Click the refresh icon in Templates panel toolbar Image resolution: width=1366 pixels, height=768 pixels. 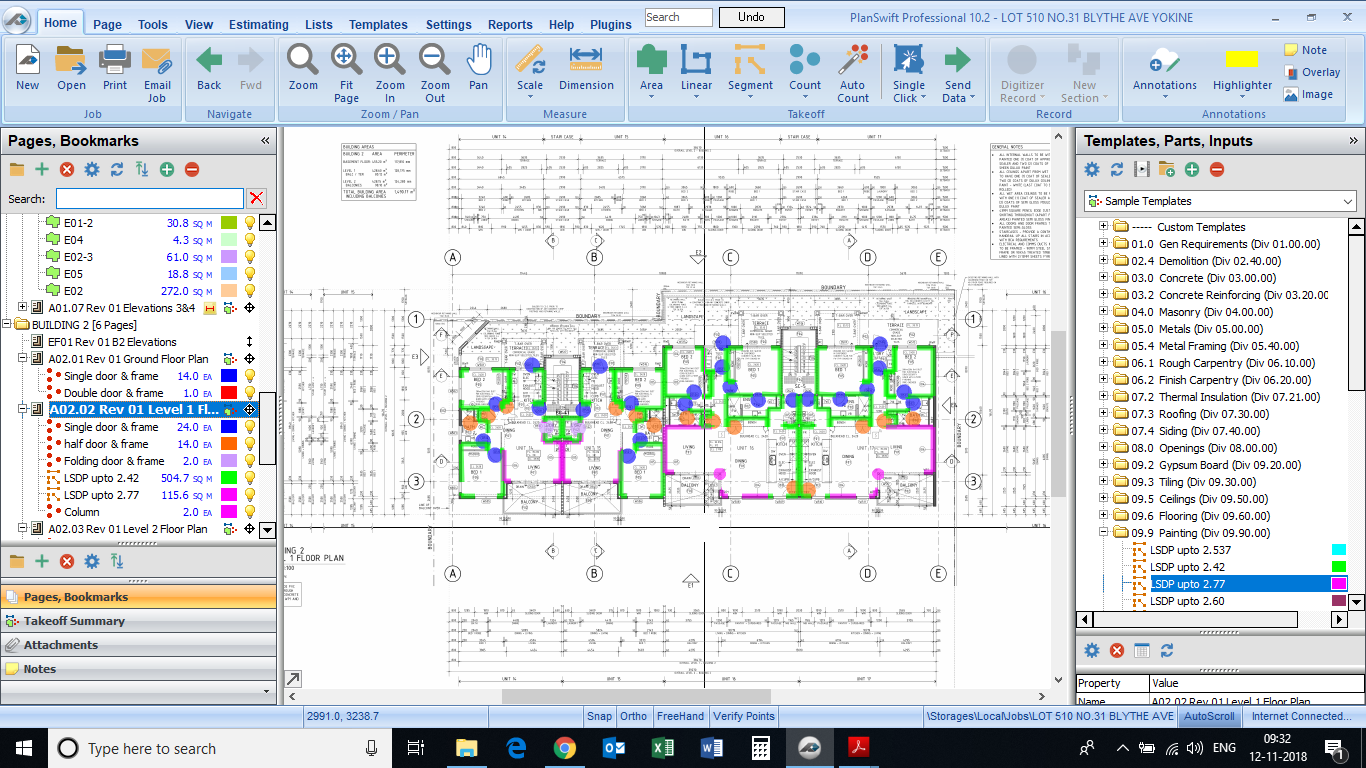click(x=1117, y=170)
